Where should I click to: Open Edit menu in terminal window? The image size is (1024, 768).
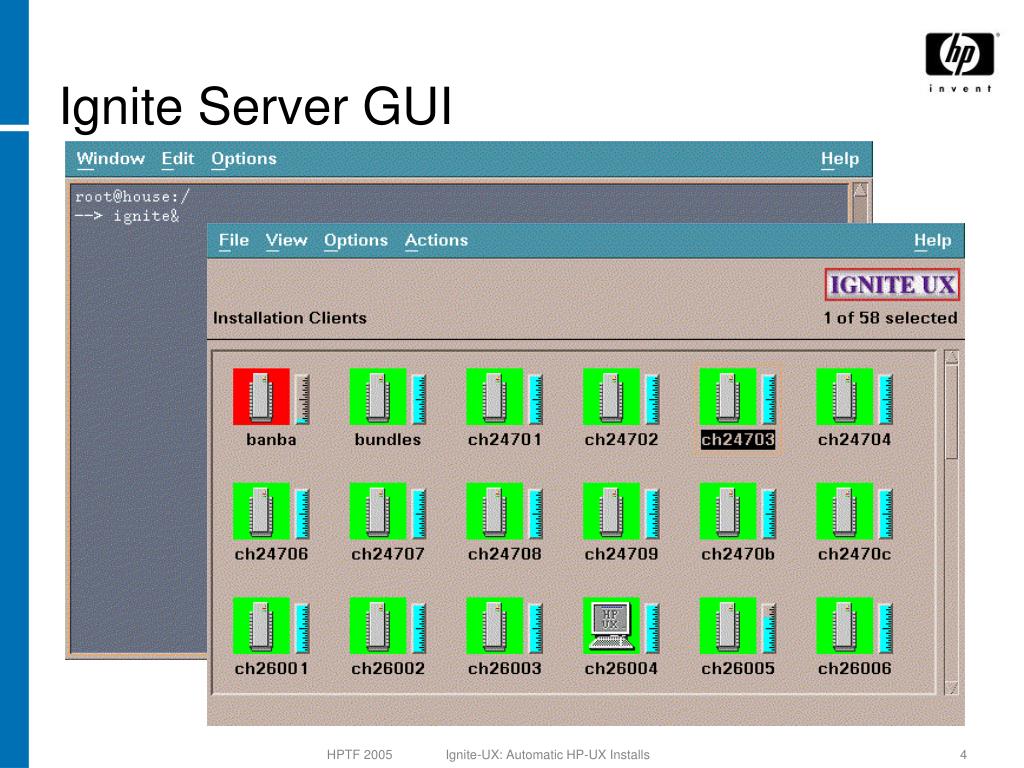click(178, 159)
